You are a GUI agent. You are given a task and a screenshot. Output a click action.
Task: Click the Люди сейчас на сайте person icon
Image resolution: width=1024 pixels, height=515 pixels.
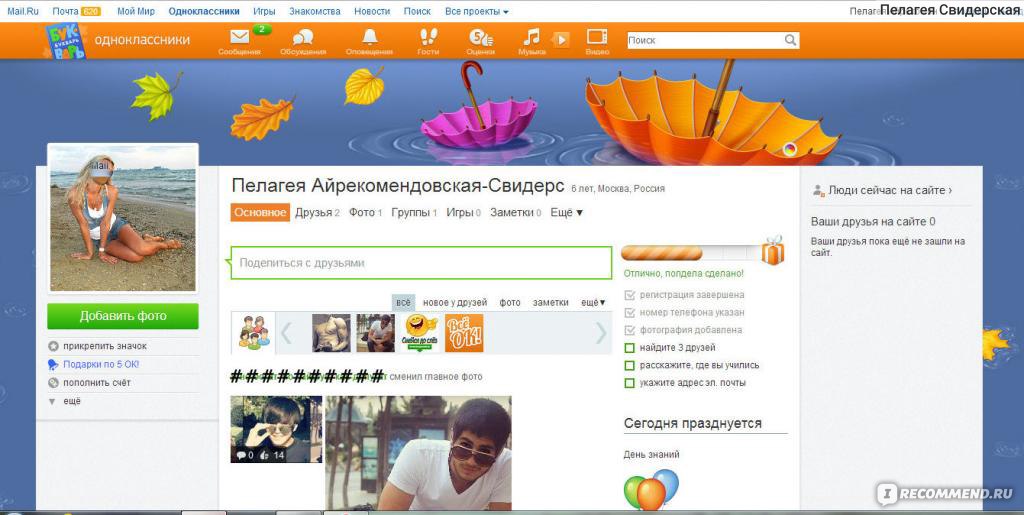pyautogui.click(x=818, y=191)
